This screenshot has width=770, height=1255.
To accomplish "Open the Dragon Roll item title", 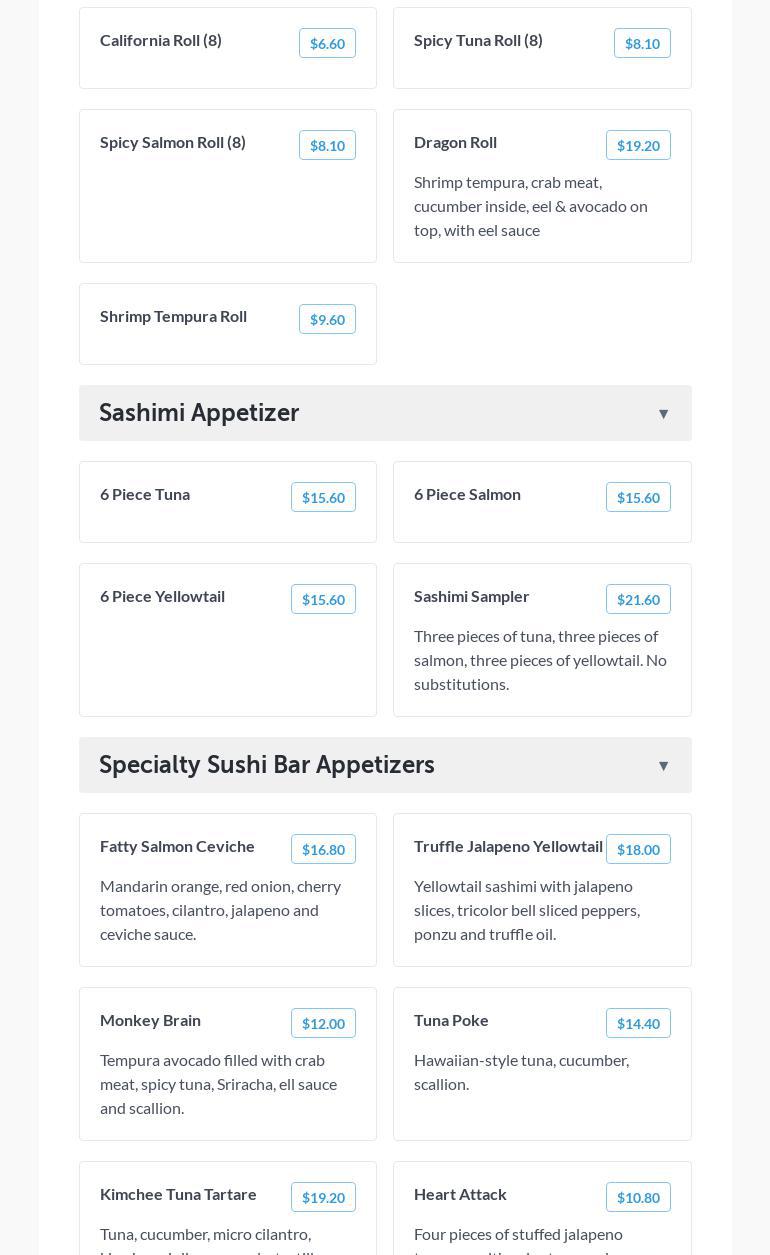I will [x=455, y=143].
